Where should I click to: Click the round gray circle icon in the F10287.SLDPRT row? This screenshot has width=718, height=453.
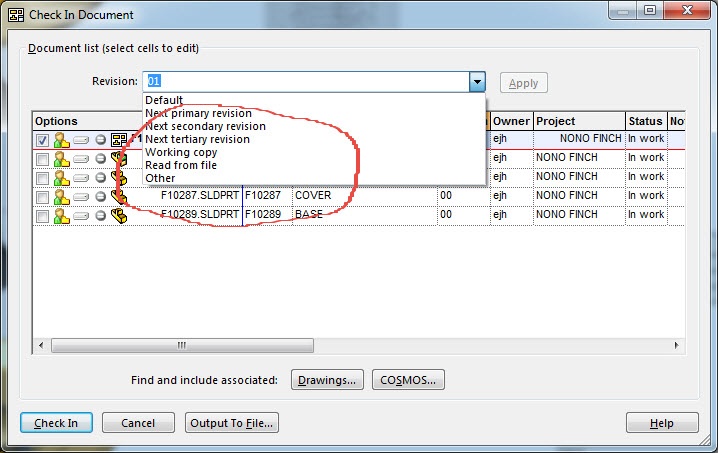(x=101, y=197)
